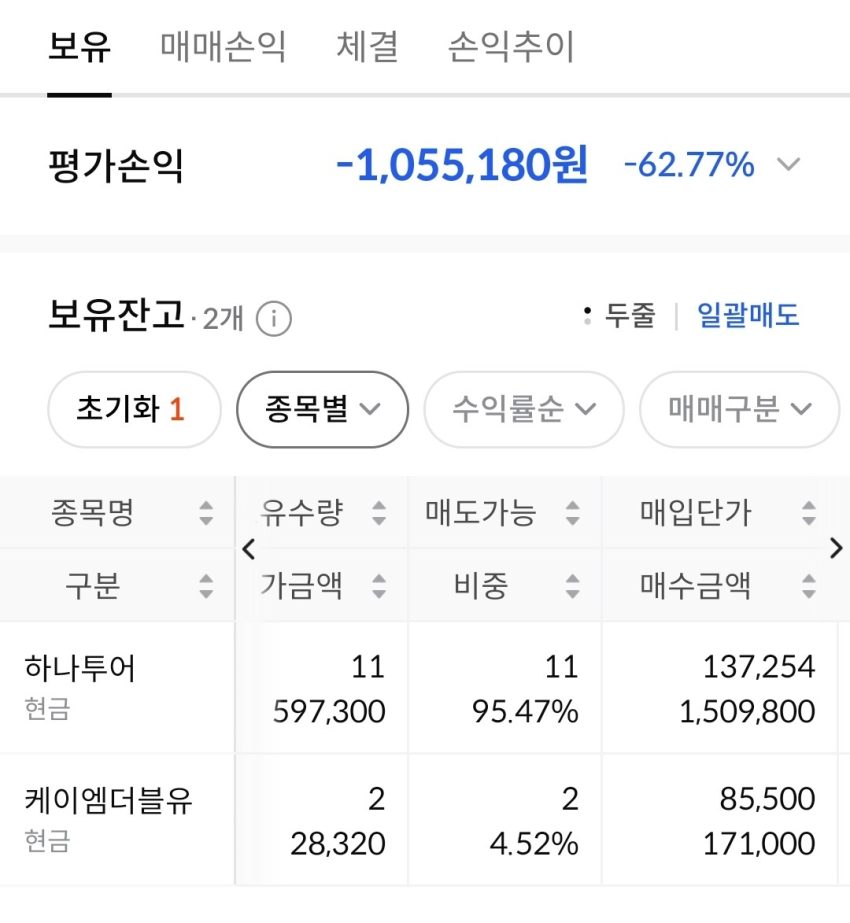This screenshot has width=850, height=923.
Task: Tap the 일괄매도 link
Action: tap(748, 316)
